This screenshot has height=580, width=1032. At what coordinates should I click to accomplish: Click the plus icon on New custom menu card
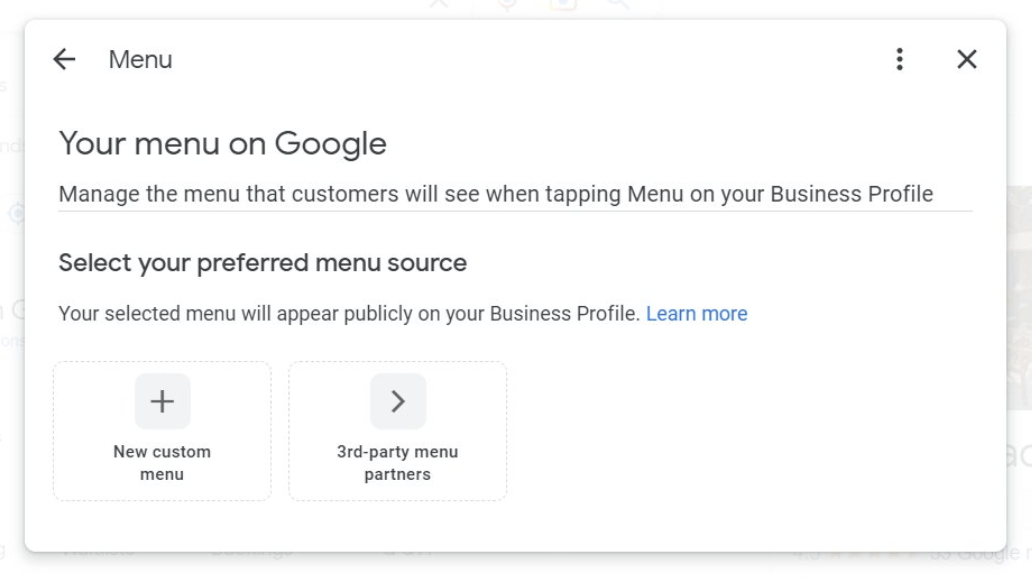161,400
